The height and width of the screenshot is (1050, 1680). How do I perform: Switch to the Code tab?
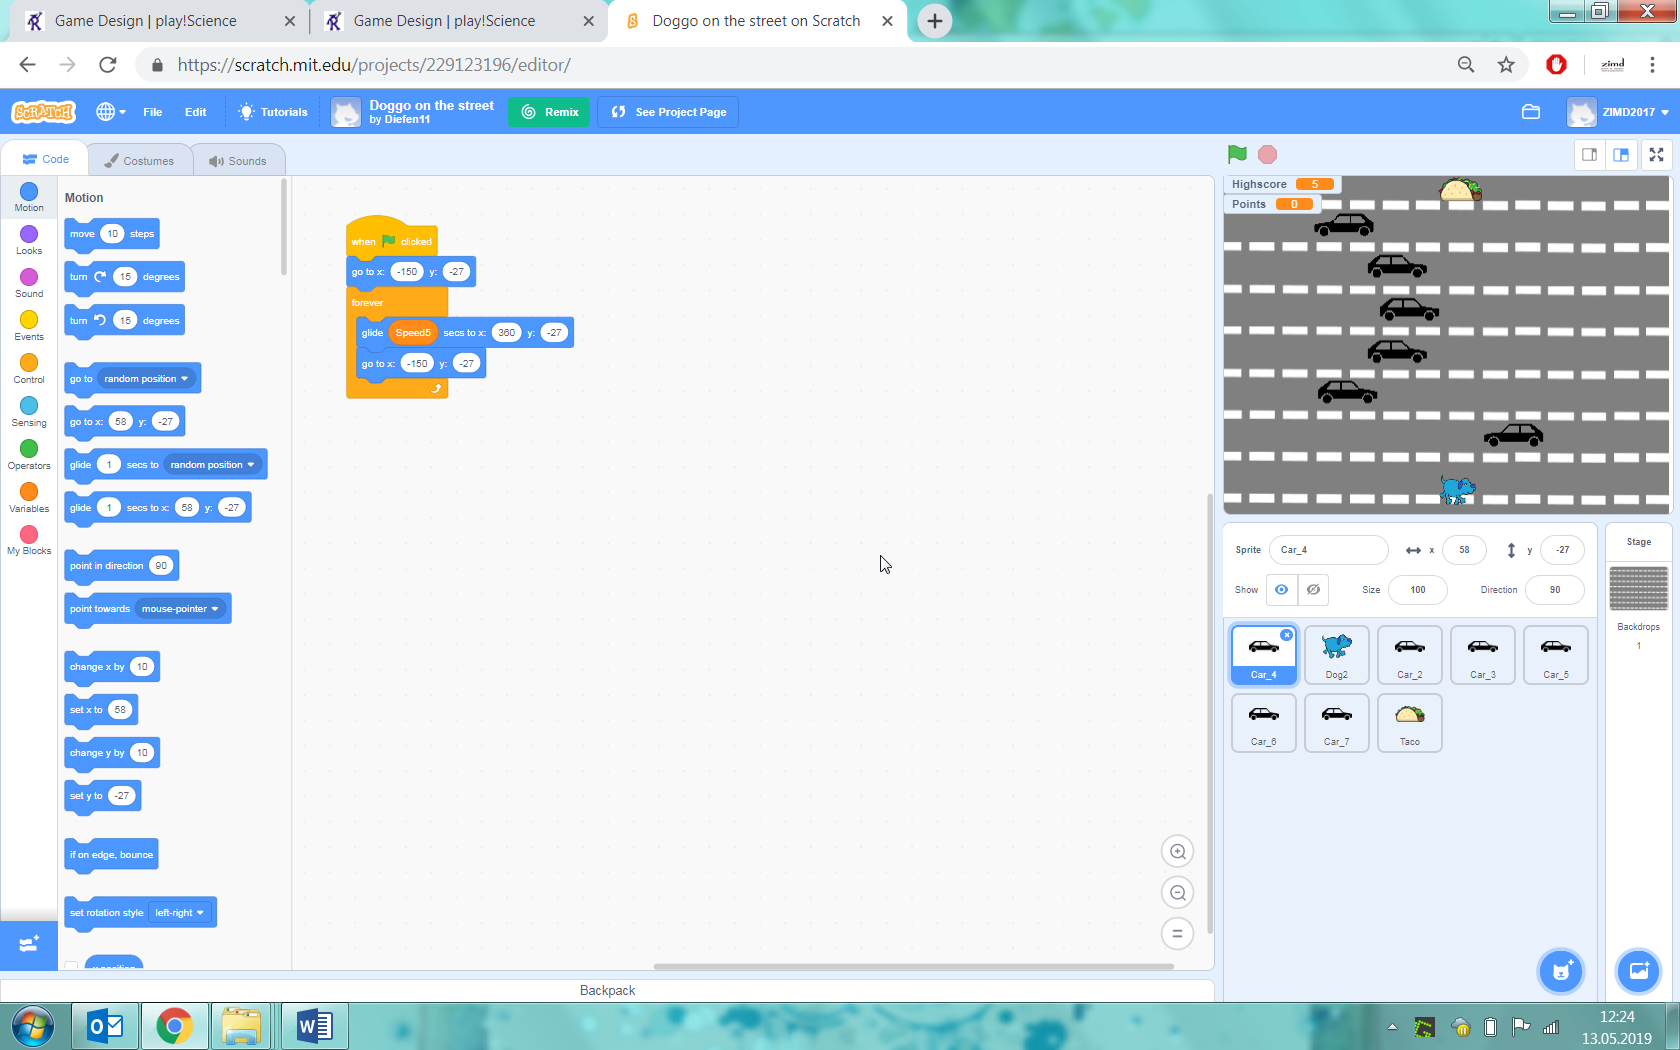click(x=45, y=159)
